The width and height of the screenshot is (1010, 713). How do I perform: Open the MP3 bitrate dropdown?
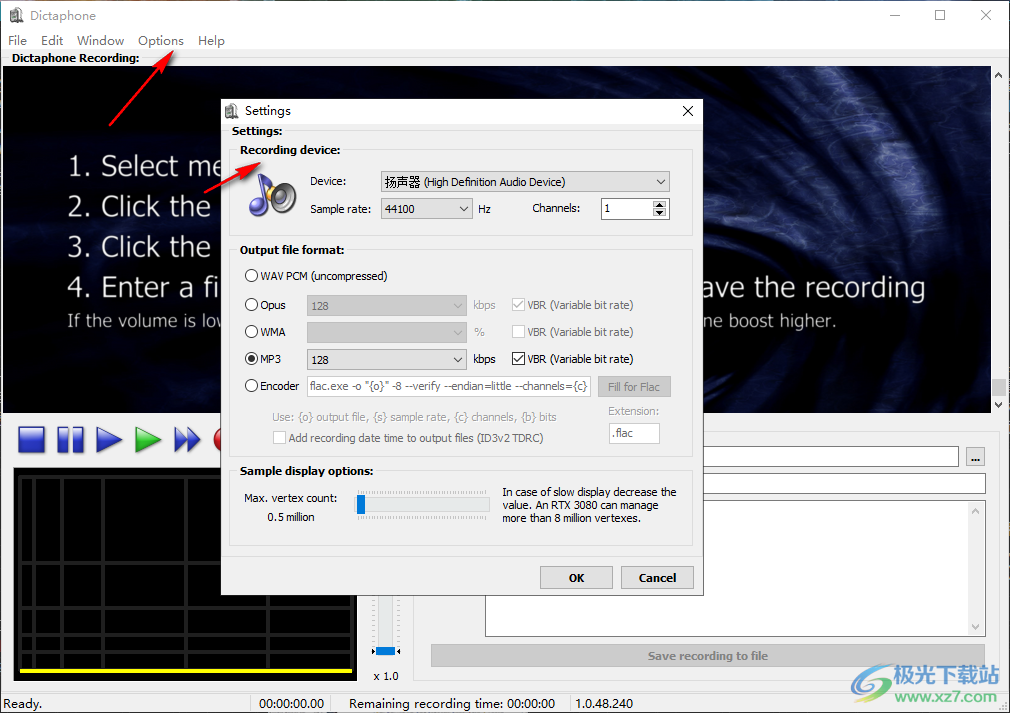(387, 359)
